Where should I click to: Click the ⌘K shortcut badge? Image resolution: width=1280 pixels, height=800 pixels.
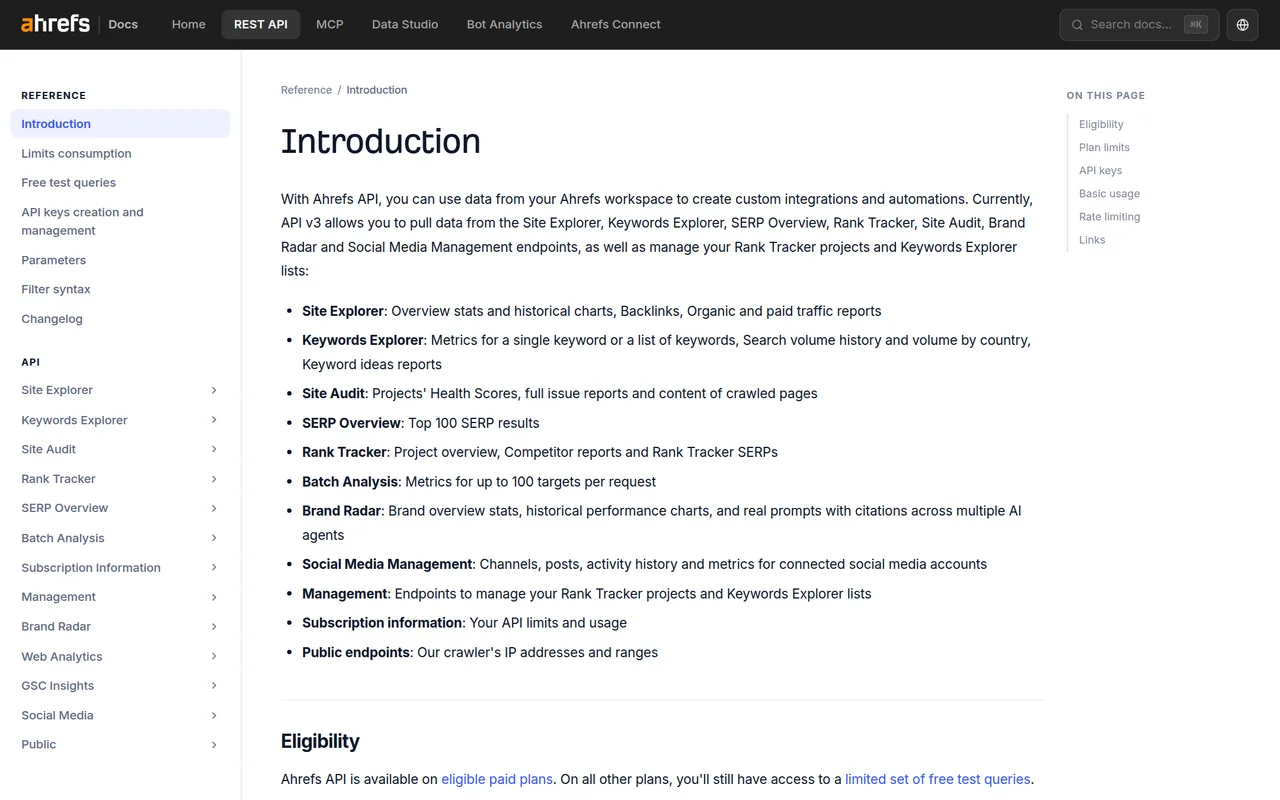pyautogui.click(x=1196, y=25)
